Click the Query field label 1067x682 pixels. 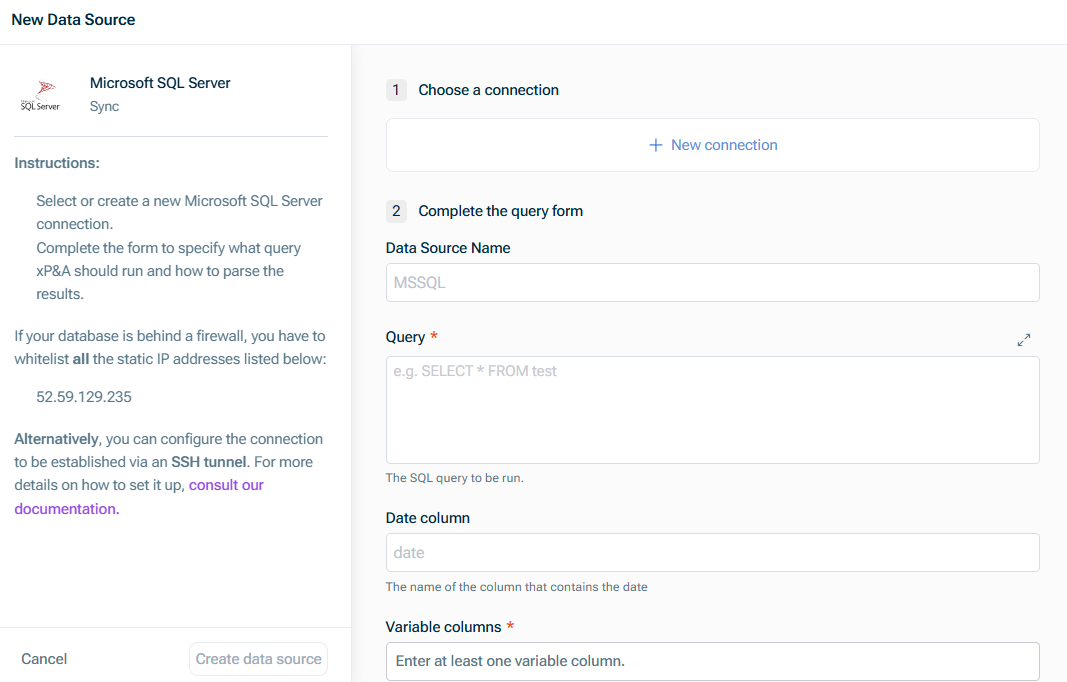(x=405, y=337)
